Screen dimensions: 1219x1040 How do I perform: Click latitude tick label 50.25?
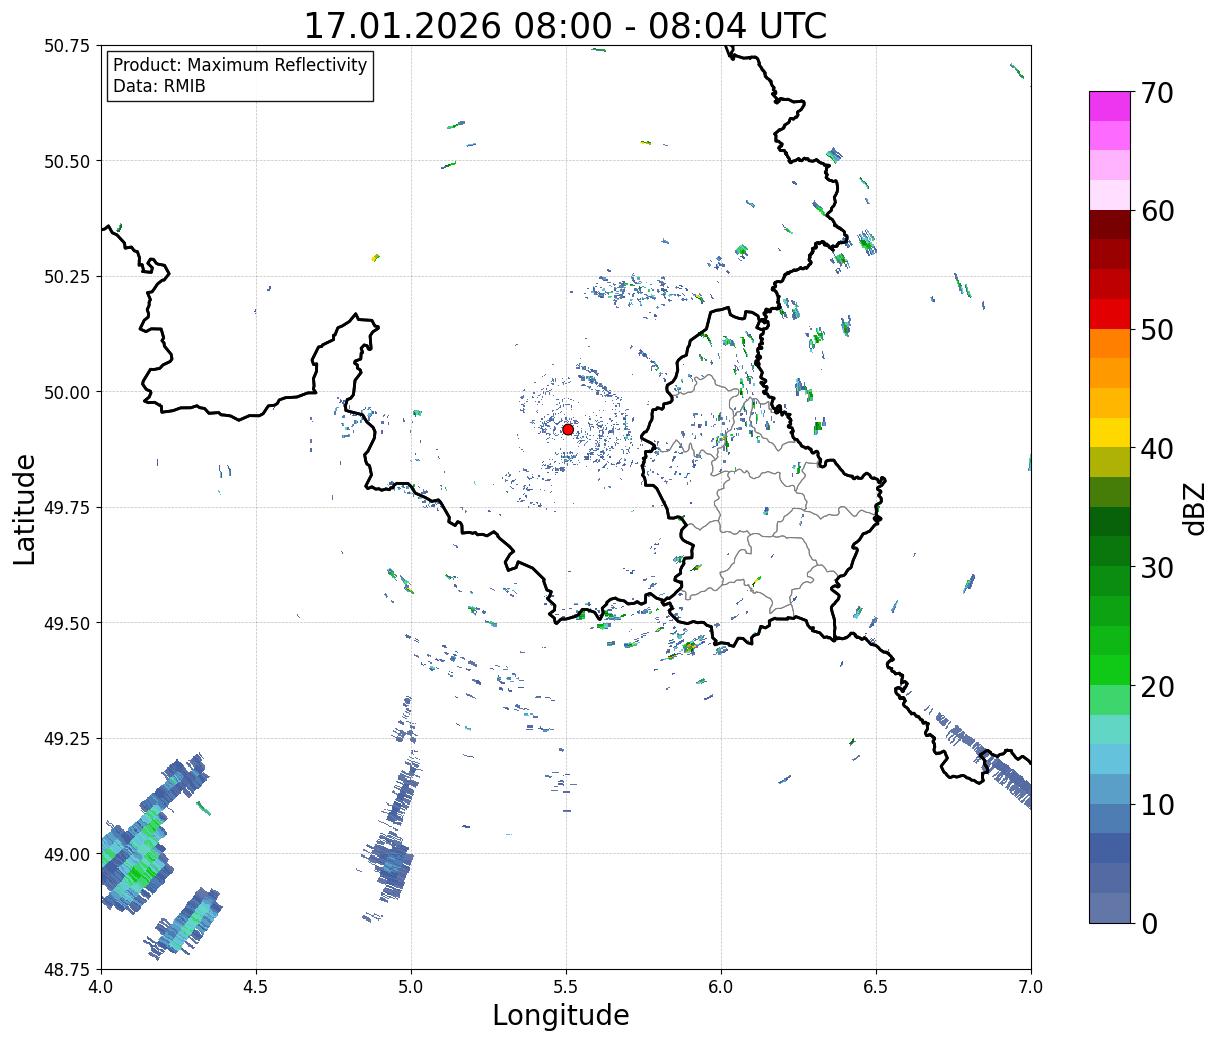pyautogui.click(x=67, y=277)
